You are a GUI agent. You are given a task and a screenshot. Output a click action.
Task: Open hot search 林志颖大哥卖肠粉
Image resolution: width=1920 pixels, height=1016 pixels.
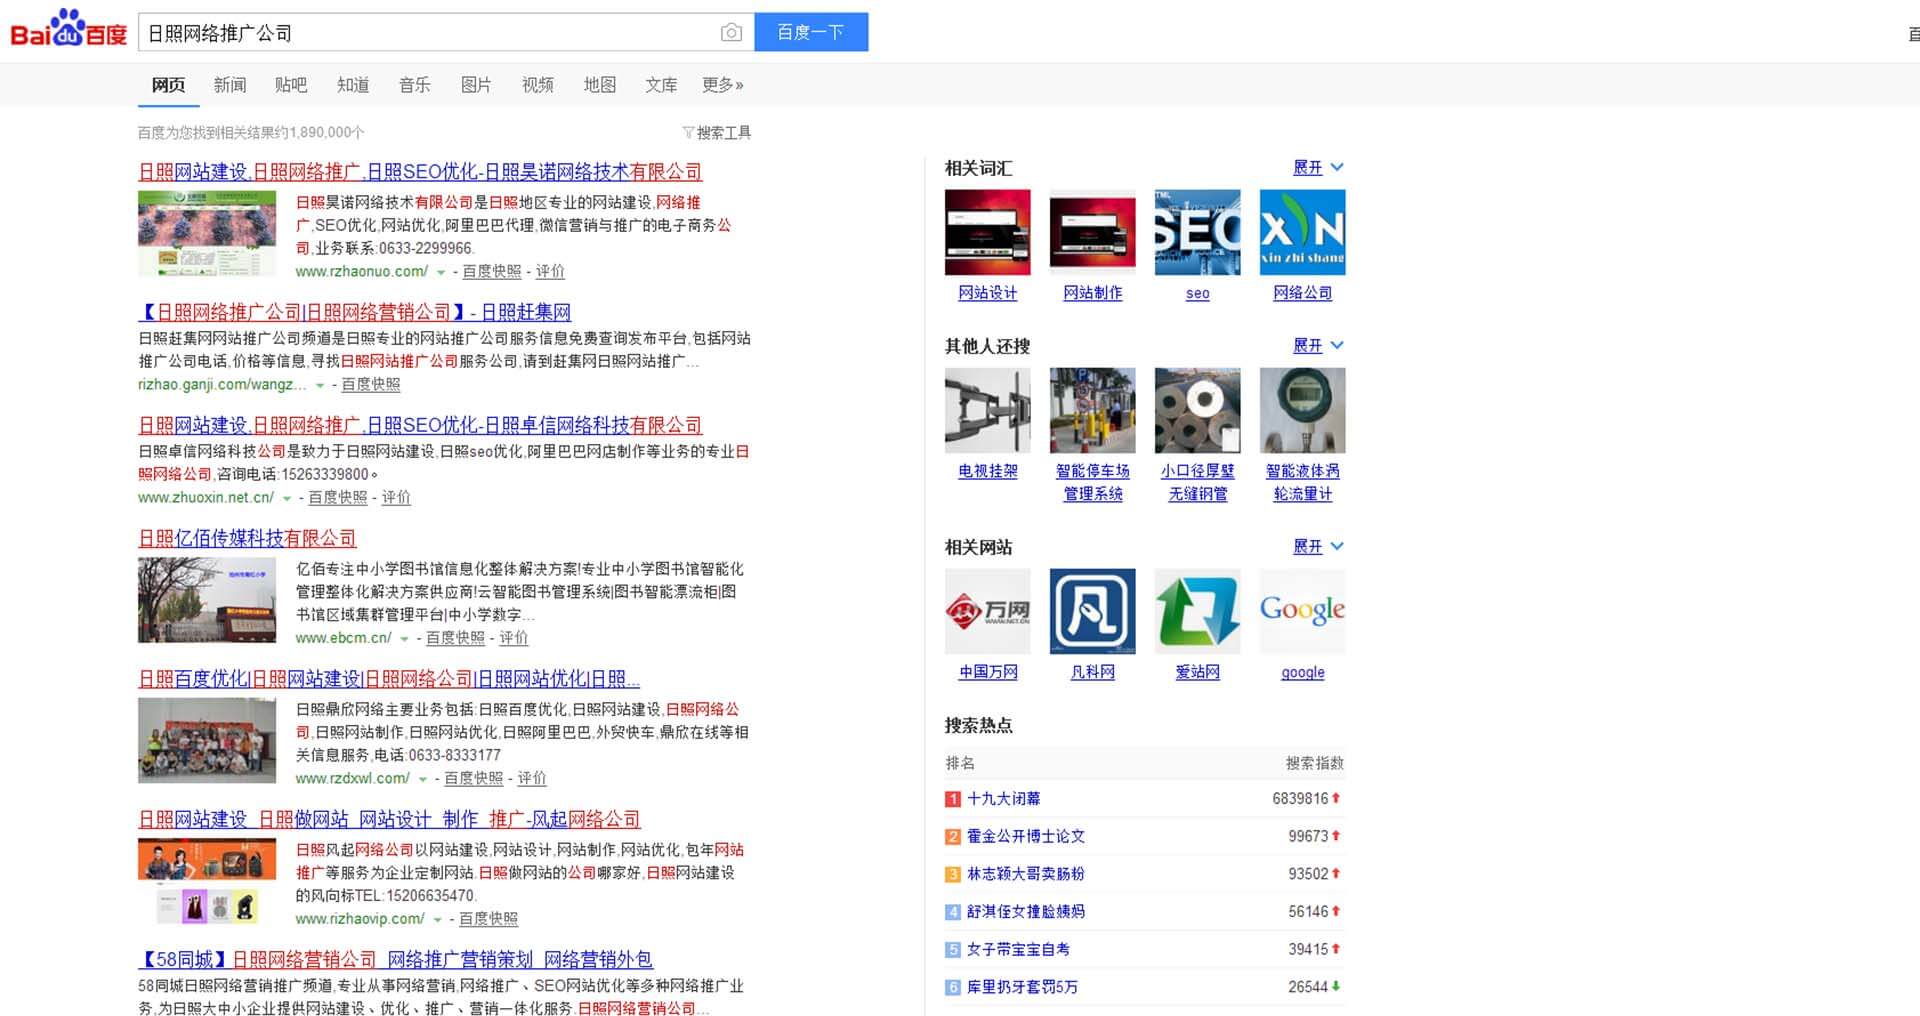pos(1026,874)
